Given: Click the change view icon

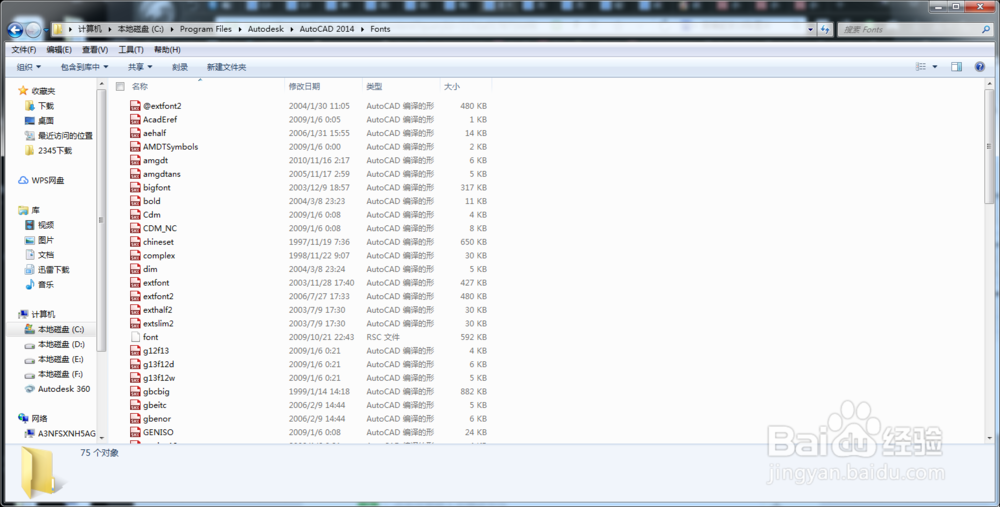Looking at the screenshot, I should pos(921,67).
